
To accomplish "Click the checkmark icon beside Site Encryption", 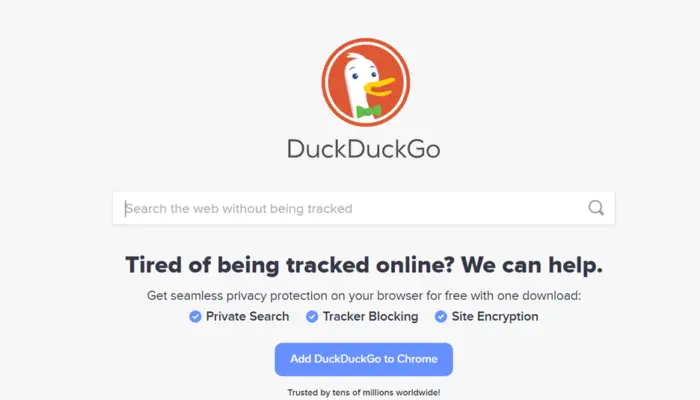I will pyautogui.click(x=441, y=317).
